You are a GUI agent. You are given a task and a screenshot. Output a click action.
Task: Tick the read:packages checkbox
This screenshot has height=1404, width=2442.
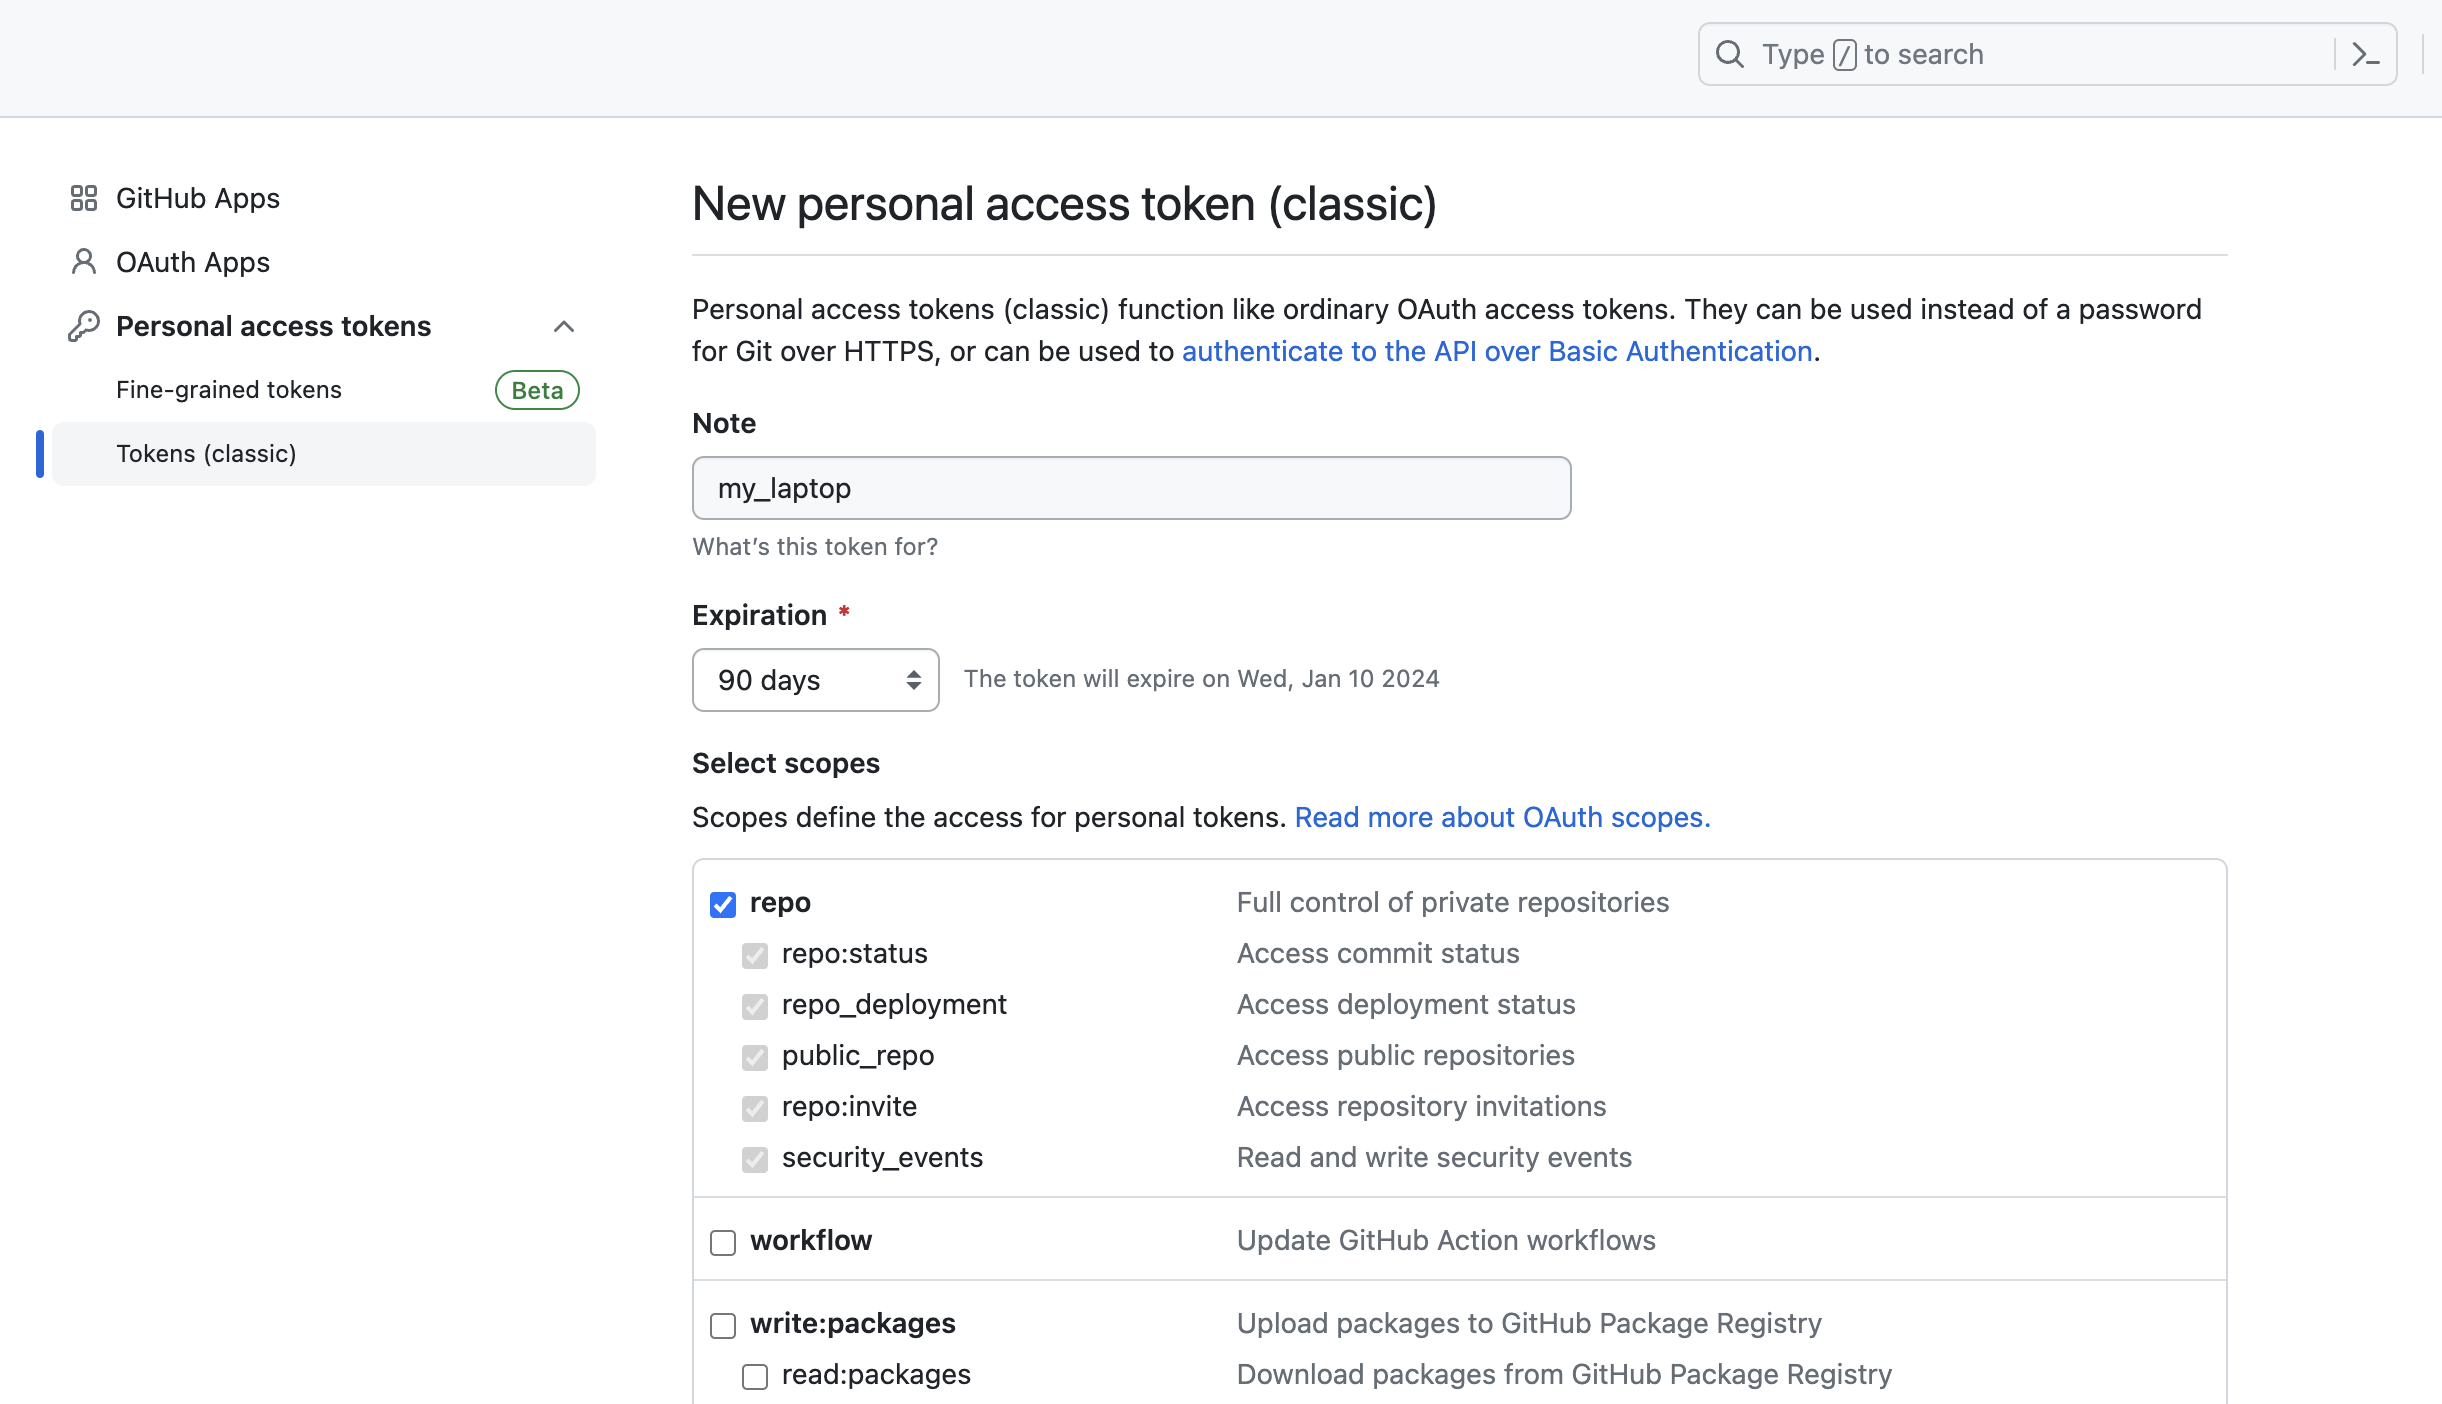point(755,1376)
